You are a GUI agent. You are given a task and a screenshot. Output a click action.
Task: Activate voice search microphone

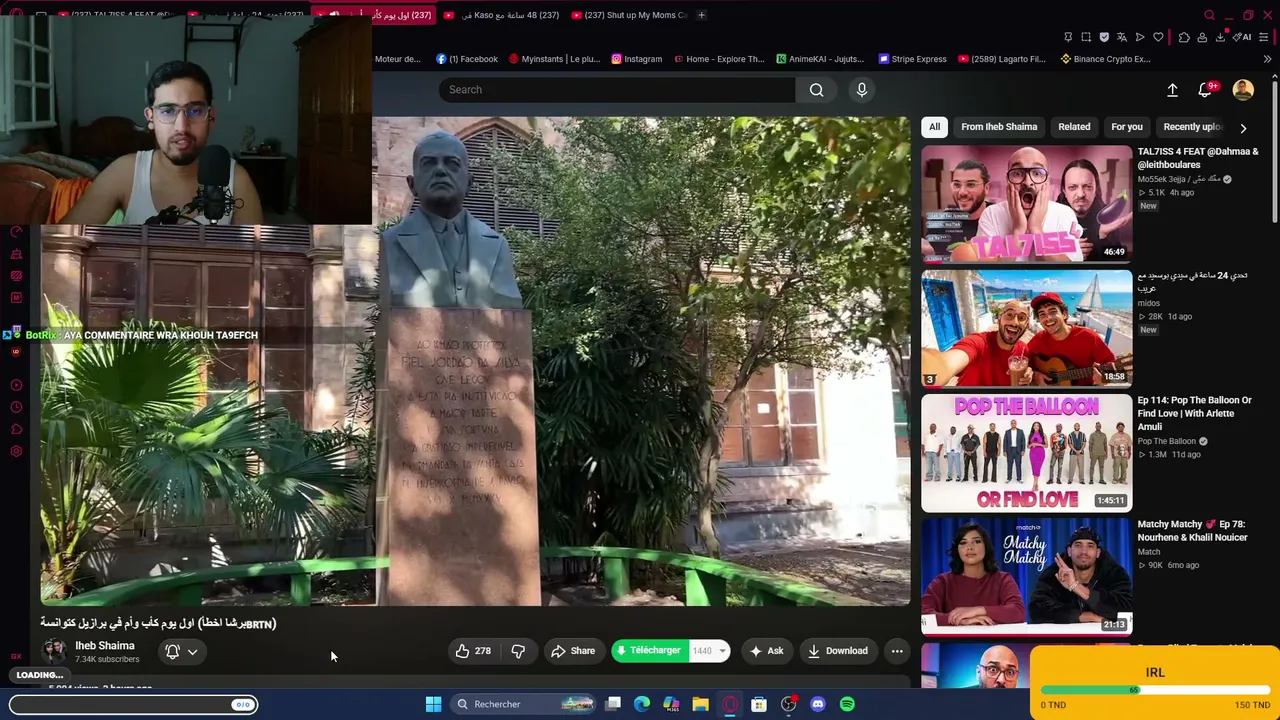coord(862,90)
